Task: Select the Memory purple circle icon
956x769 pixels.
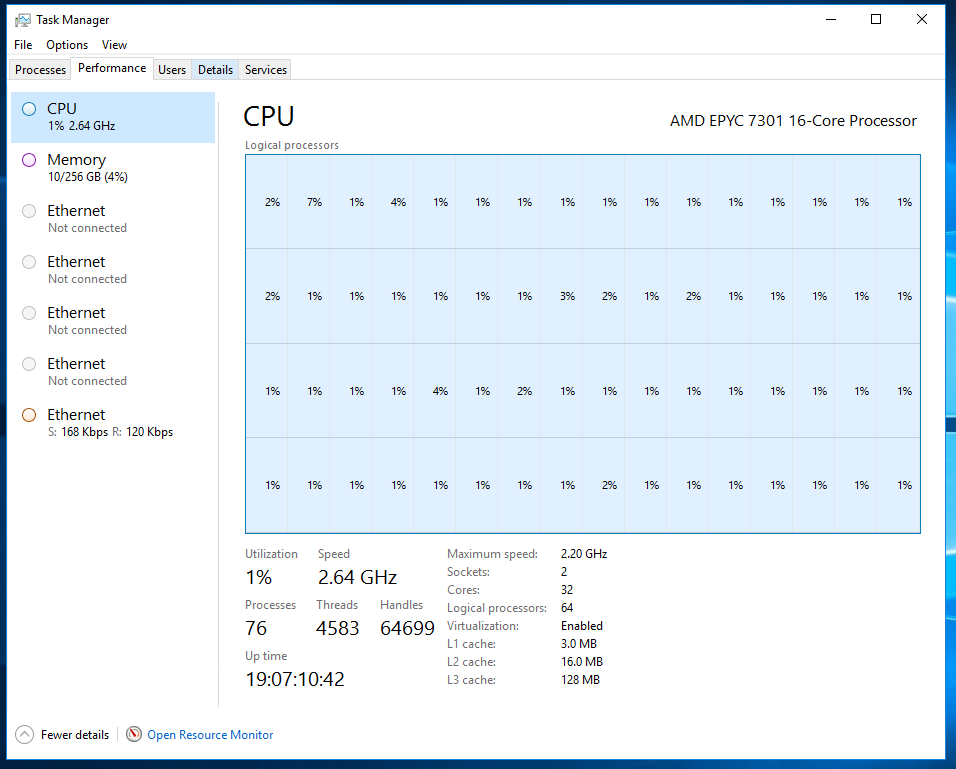Action: 29,160
